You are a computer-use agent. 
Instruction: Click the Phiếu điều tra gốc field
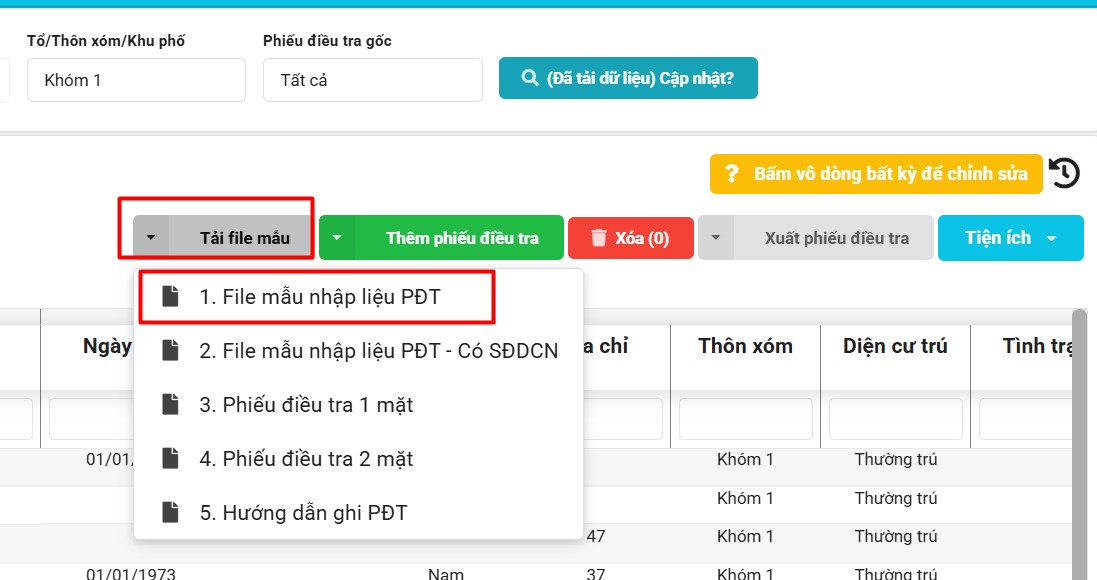click(x=372, y=80)
